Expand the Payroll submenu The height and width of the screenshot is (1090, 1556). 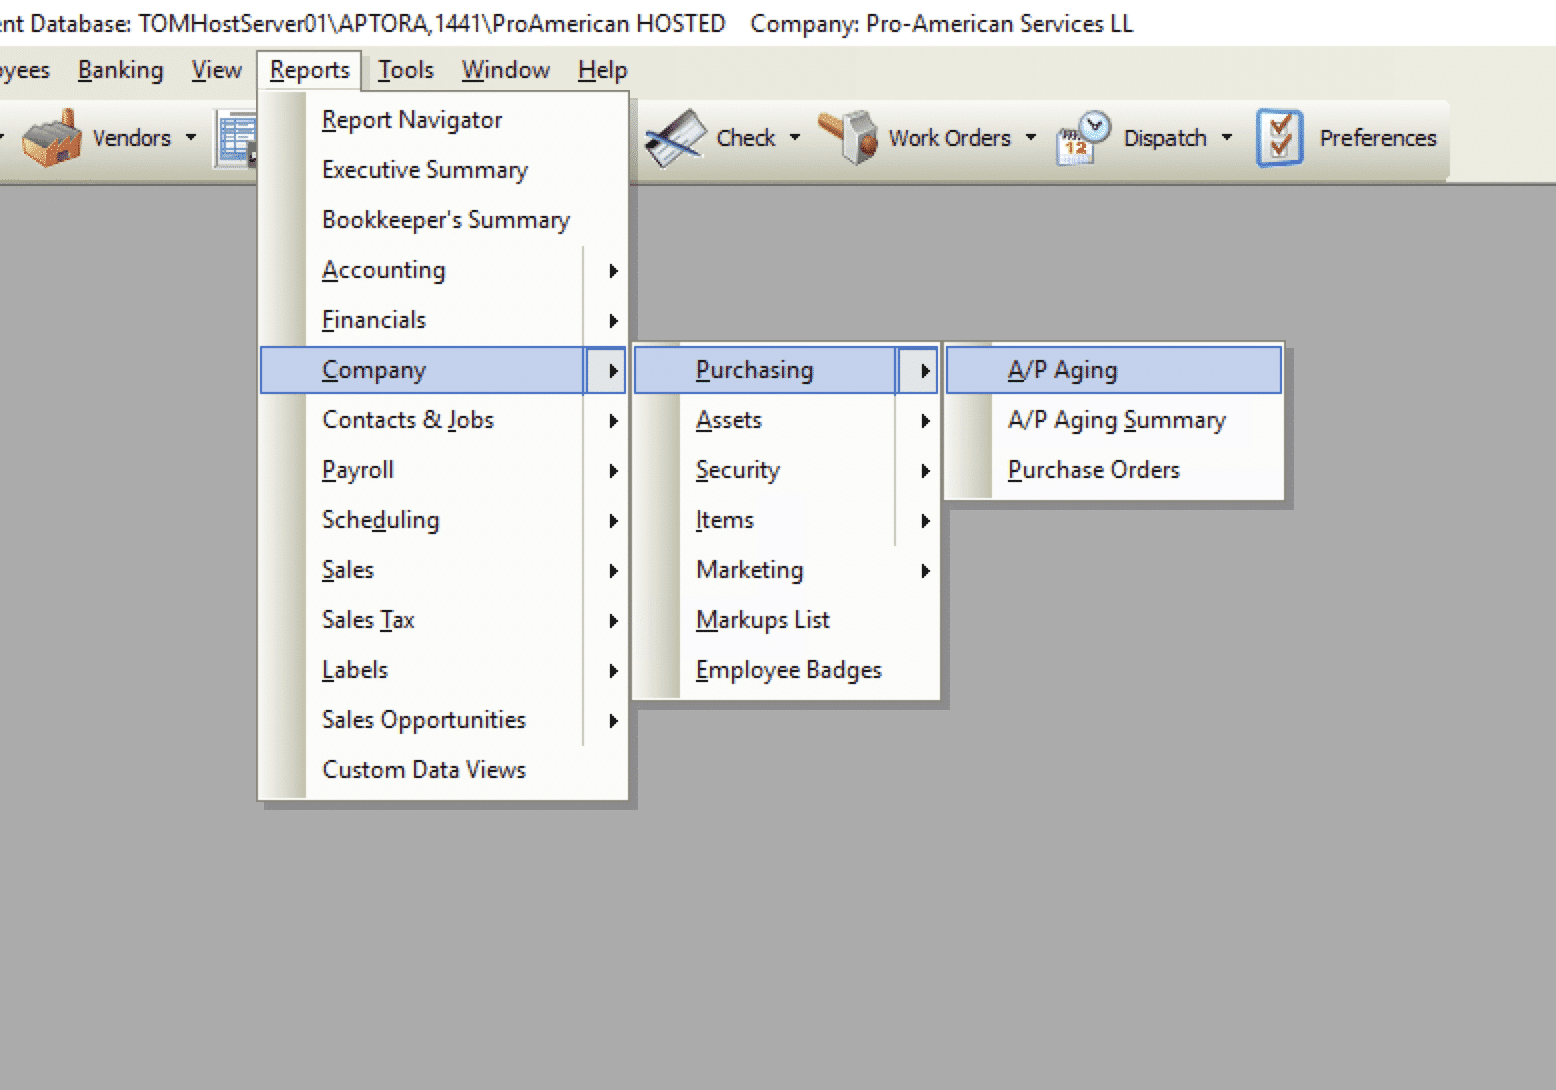click(358, 470)
